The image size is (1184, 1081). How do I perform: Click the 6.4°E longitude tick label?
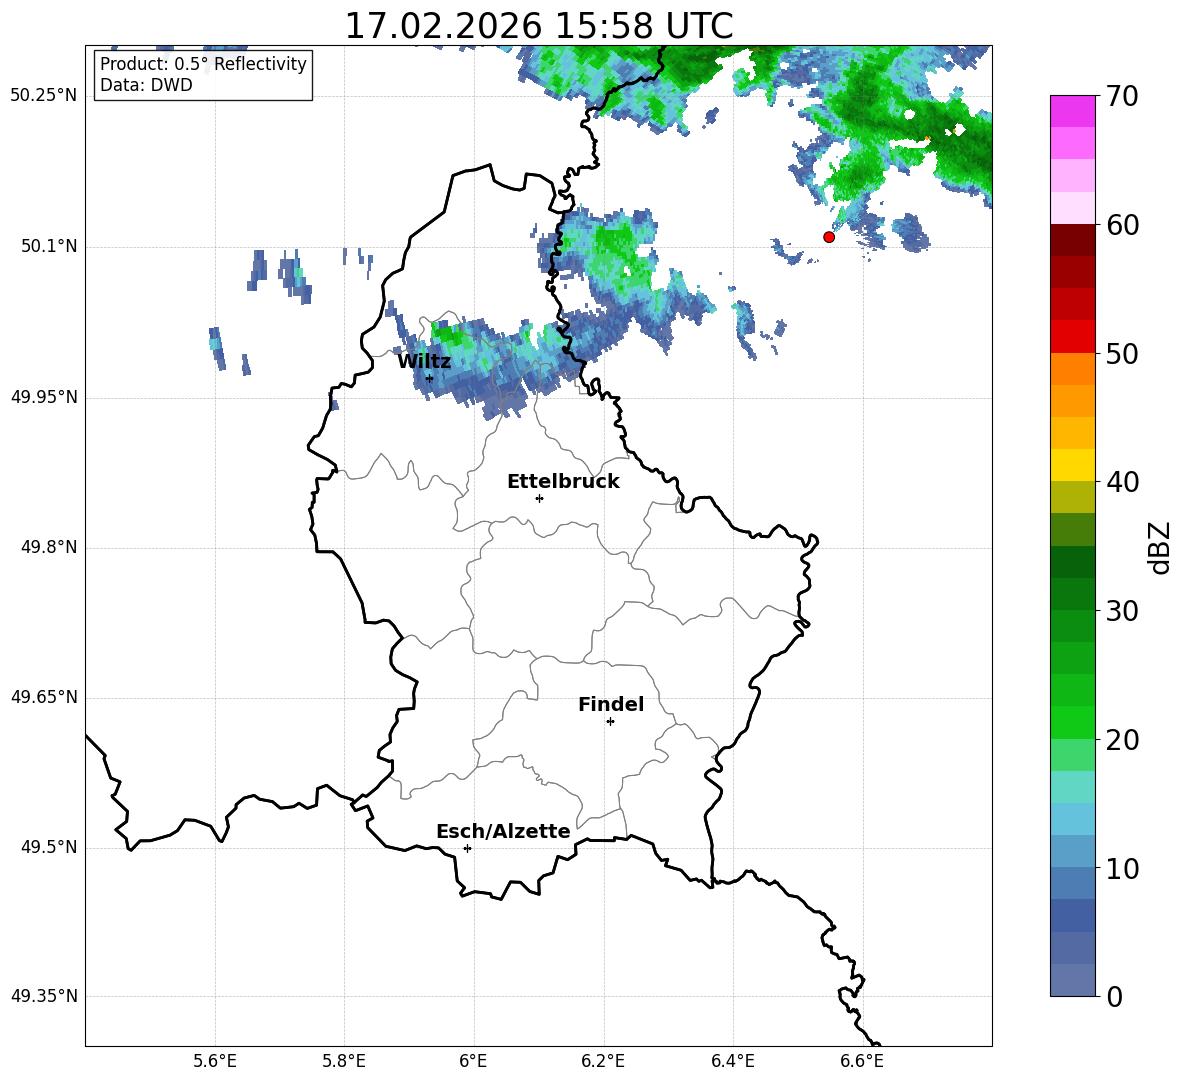click(x=733, y=1061)
